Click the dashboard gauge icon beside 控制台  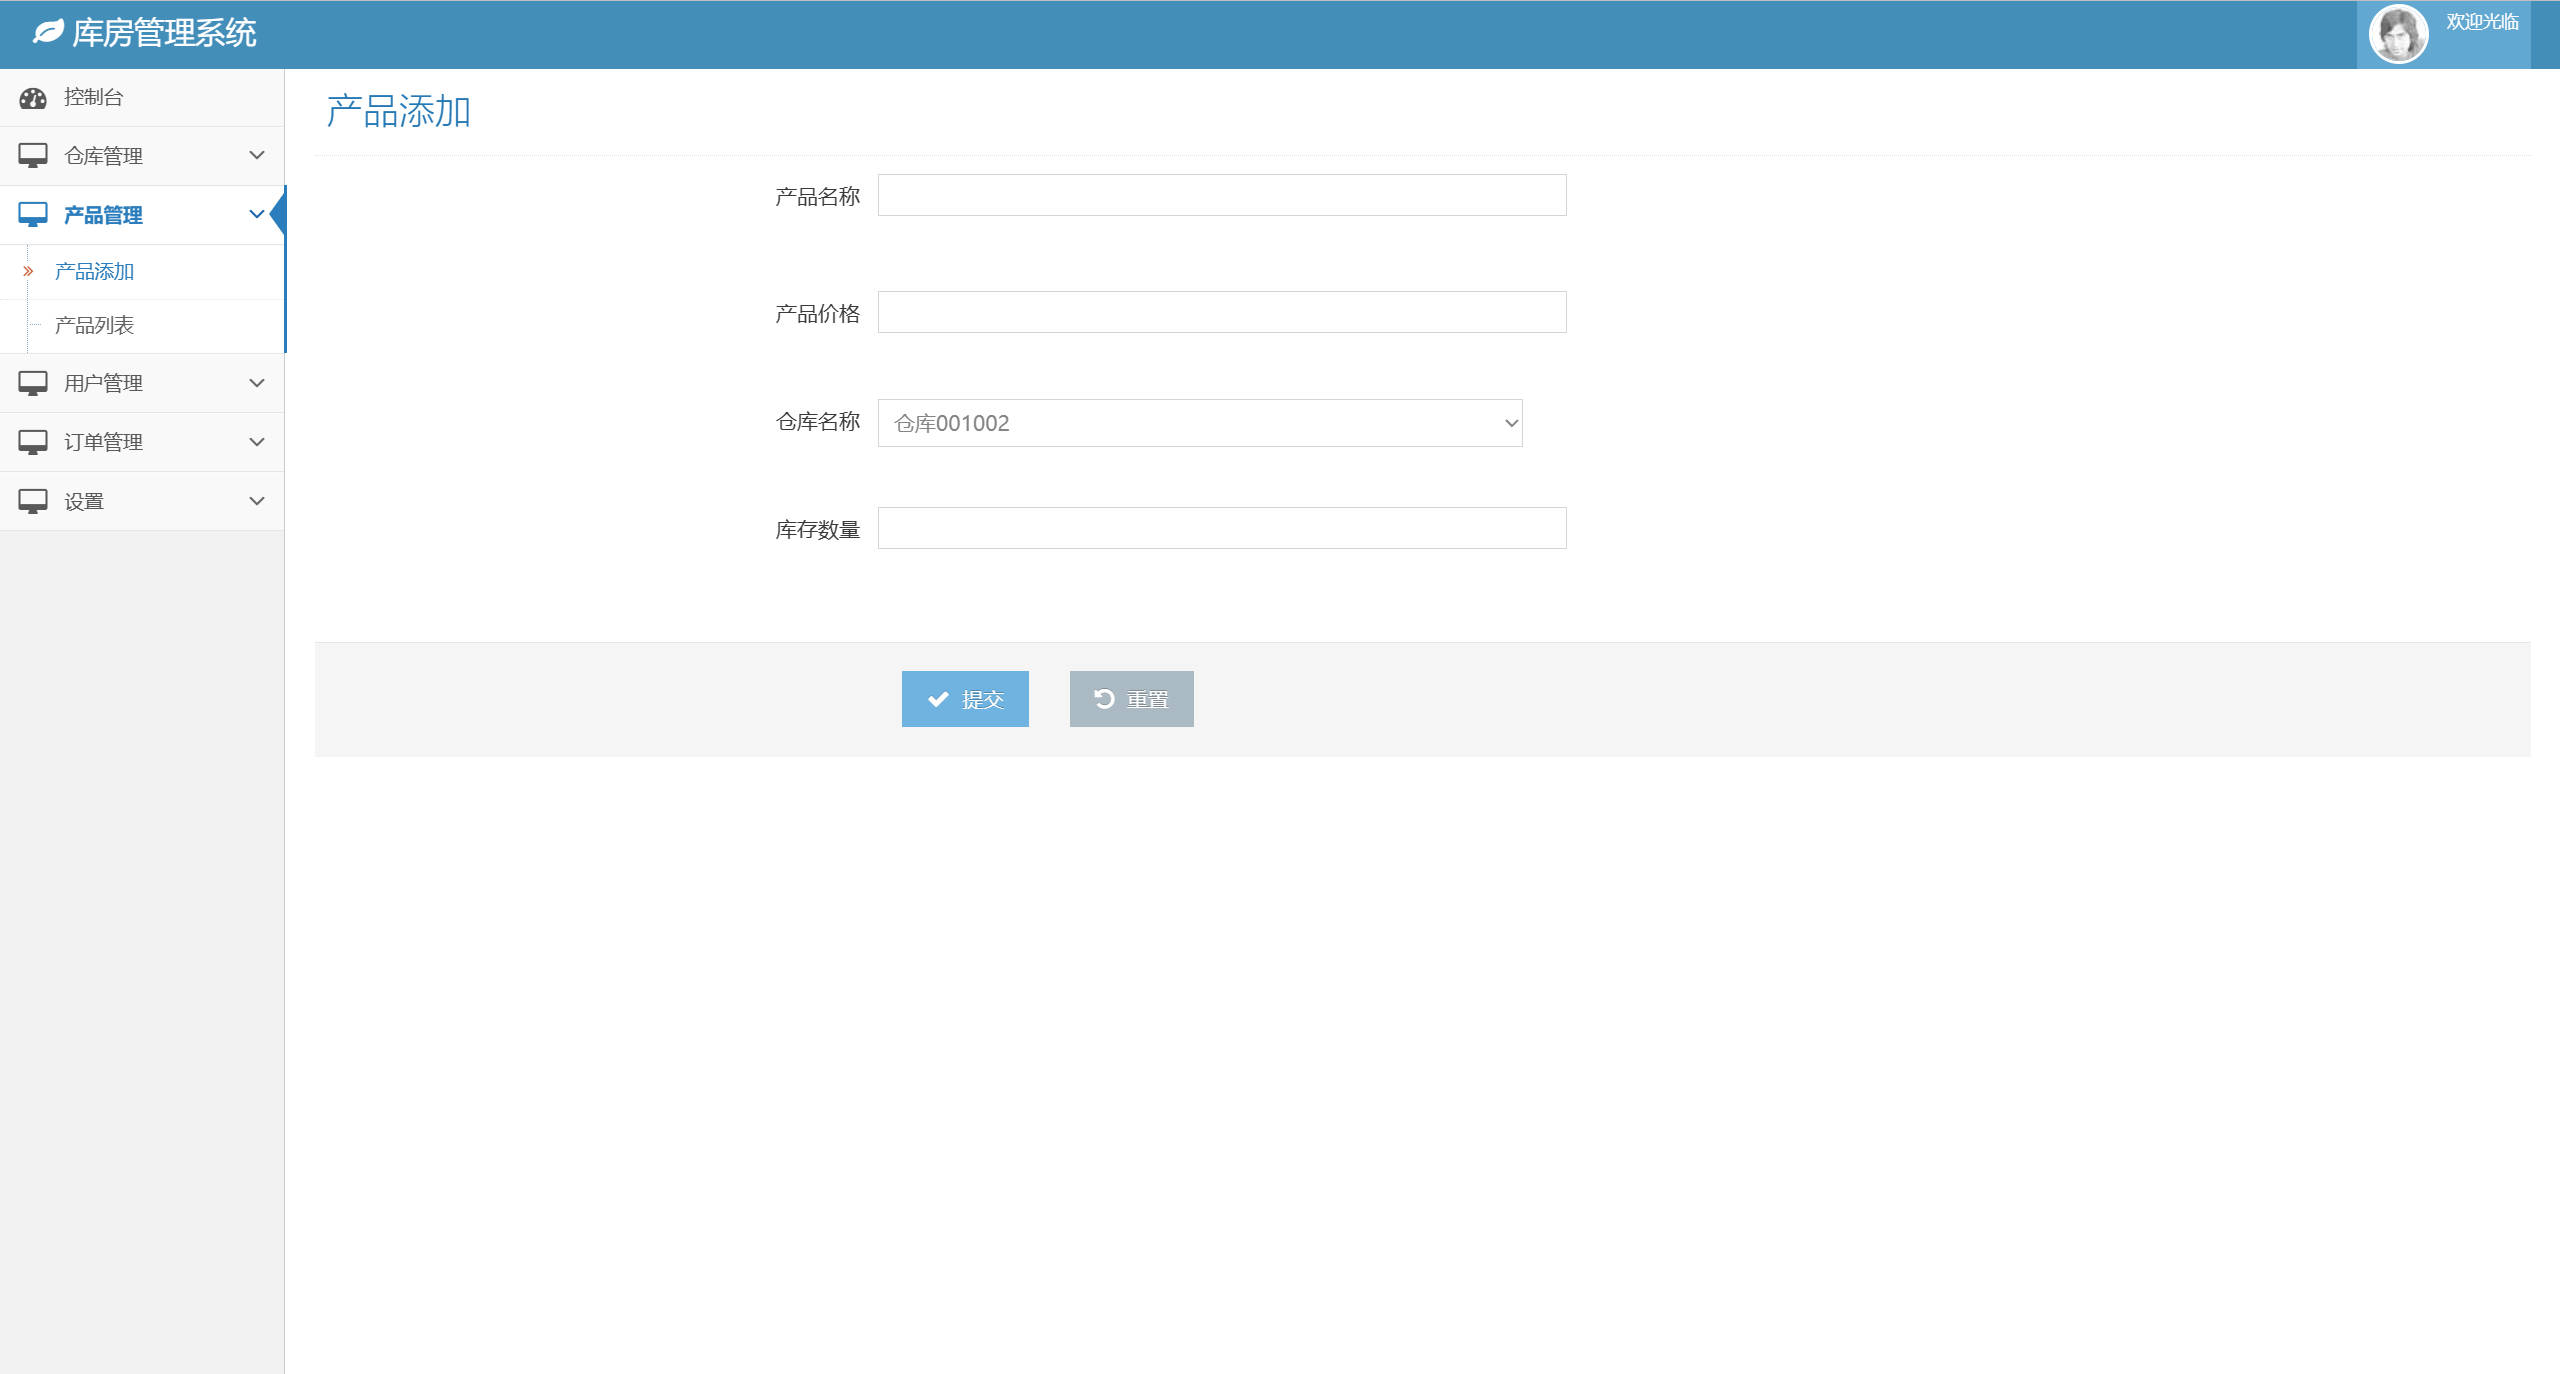33,98
